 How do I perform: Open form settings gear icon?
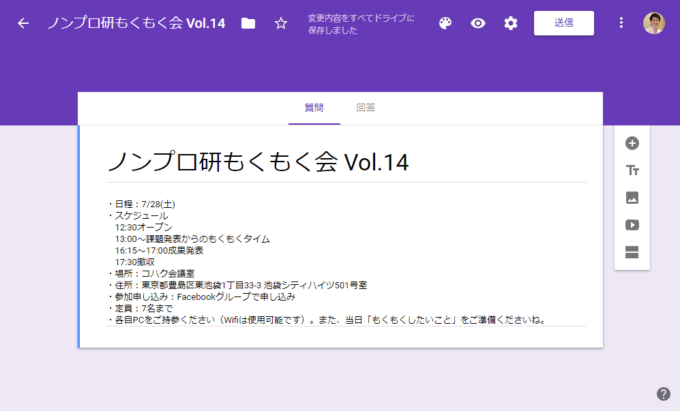click(510, 23)
